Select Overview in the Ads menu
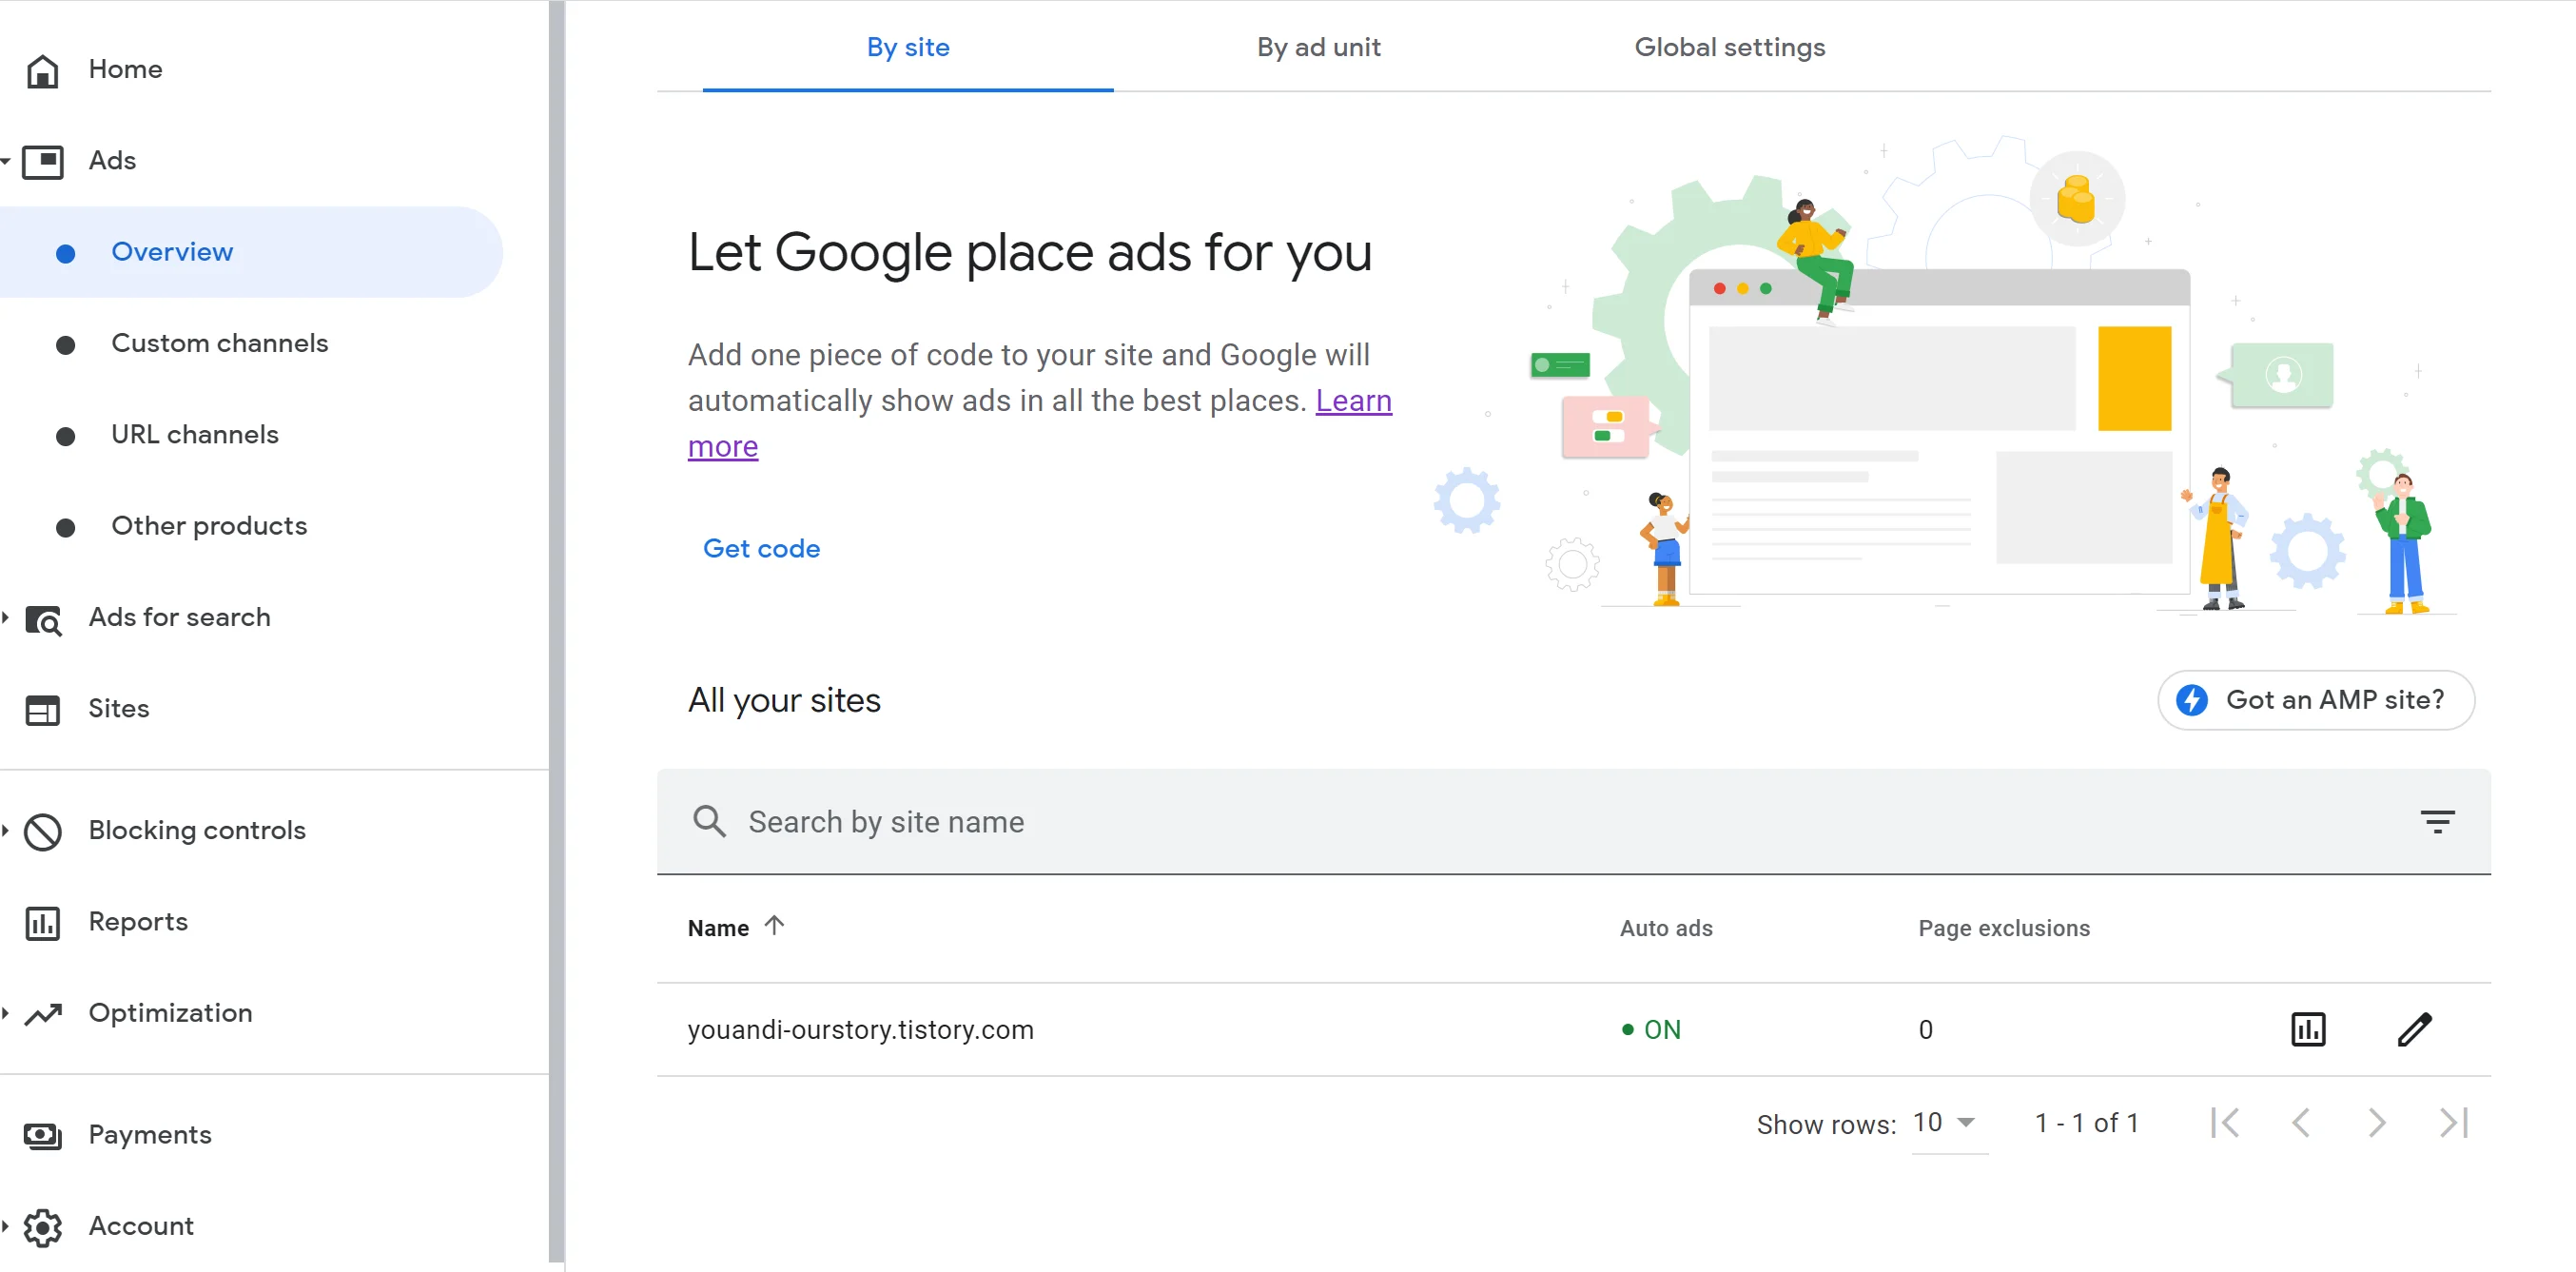The height and width of the screenshot is (1272, 2576). point(250,252)
